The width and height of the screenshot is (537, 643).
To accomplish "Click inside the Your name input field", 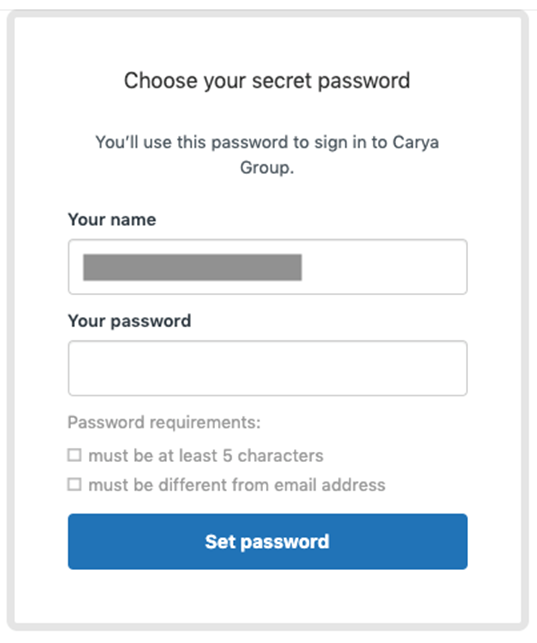I will pyautogui.click(x=267, y=267).
